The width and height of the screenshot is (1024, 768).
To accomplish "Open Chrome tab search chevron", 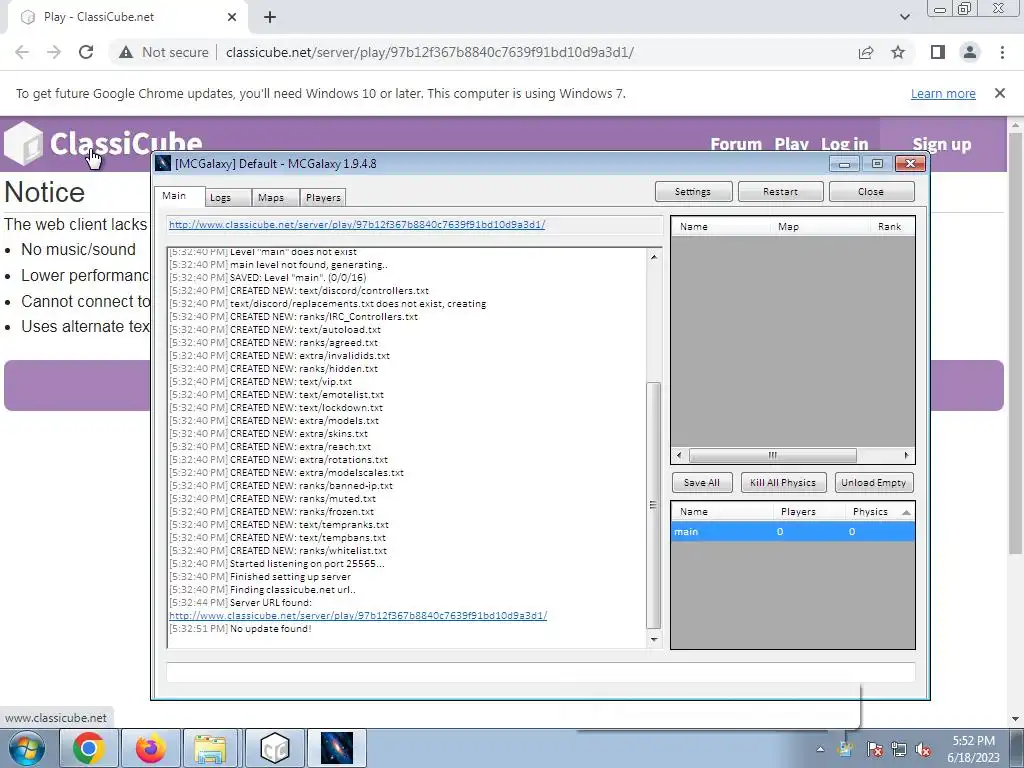I will pyautogui.click(x=904, y=17).
